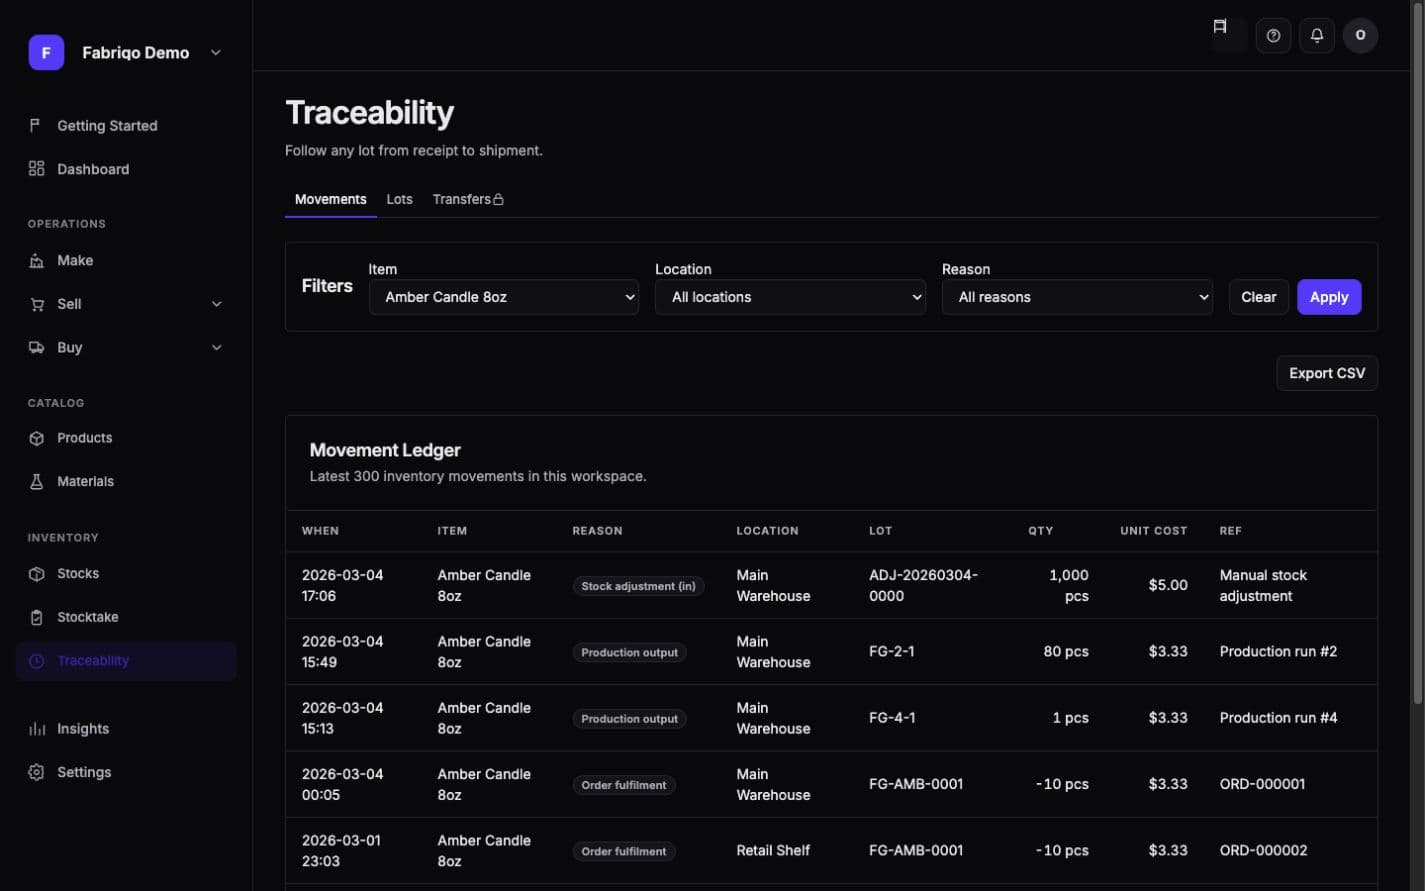Open the help question mark icon
Image resolution: width=1425 pixels, height=891 pixels.
[x=1273, y=36]
